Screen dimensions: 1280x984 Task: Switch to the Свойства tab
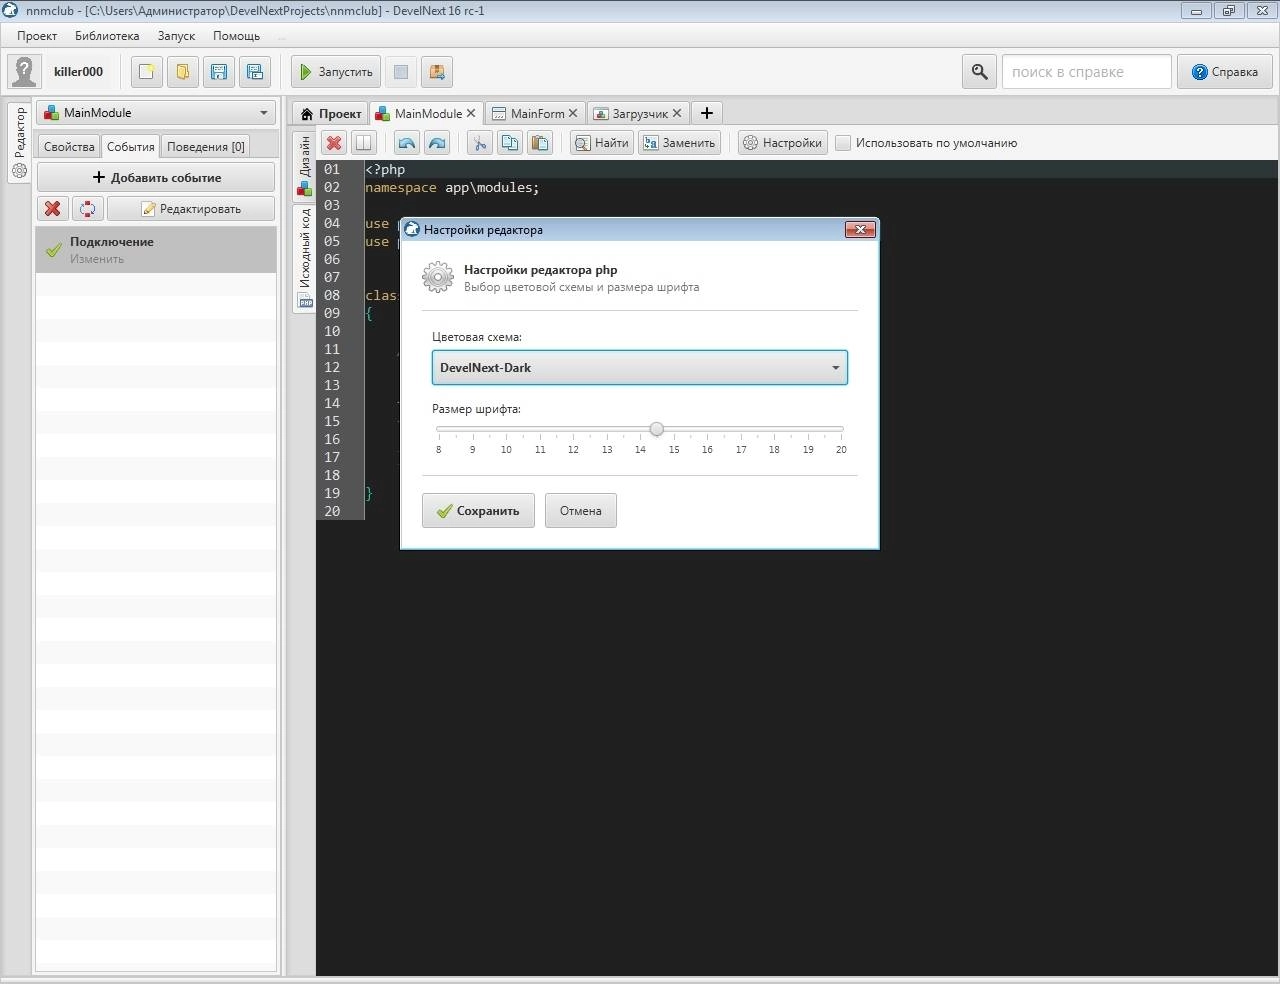69,146
